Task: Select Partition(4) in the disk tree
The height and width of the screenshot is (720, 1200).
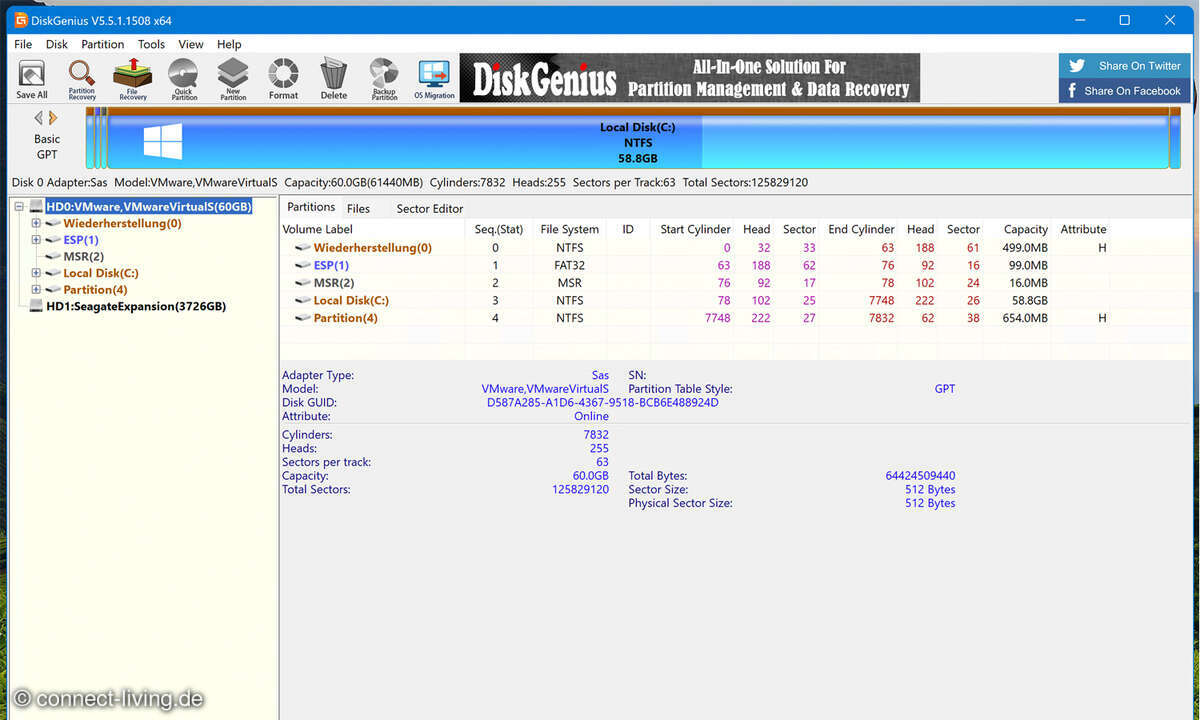Action: (x=95, y=289)
